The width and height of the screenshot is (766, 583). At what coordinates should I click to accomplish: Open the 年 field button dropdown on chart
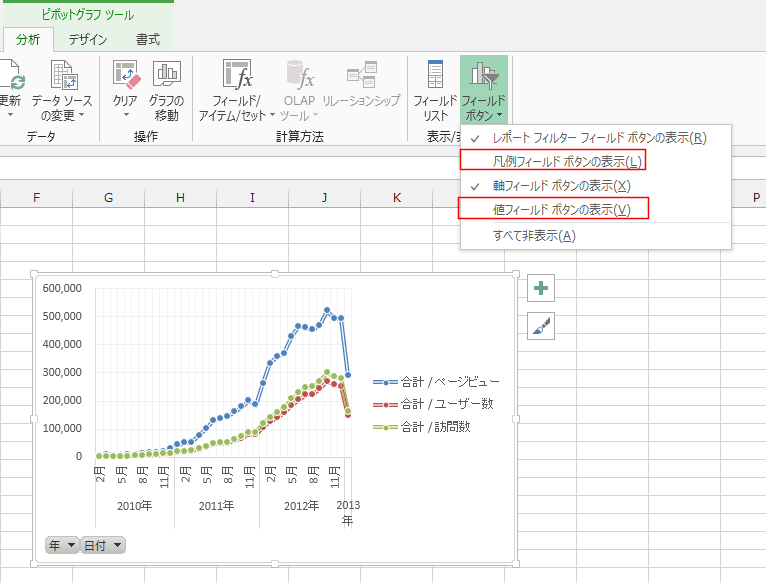point(62,545)
